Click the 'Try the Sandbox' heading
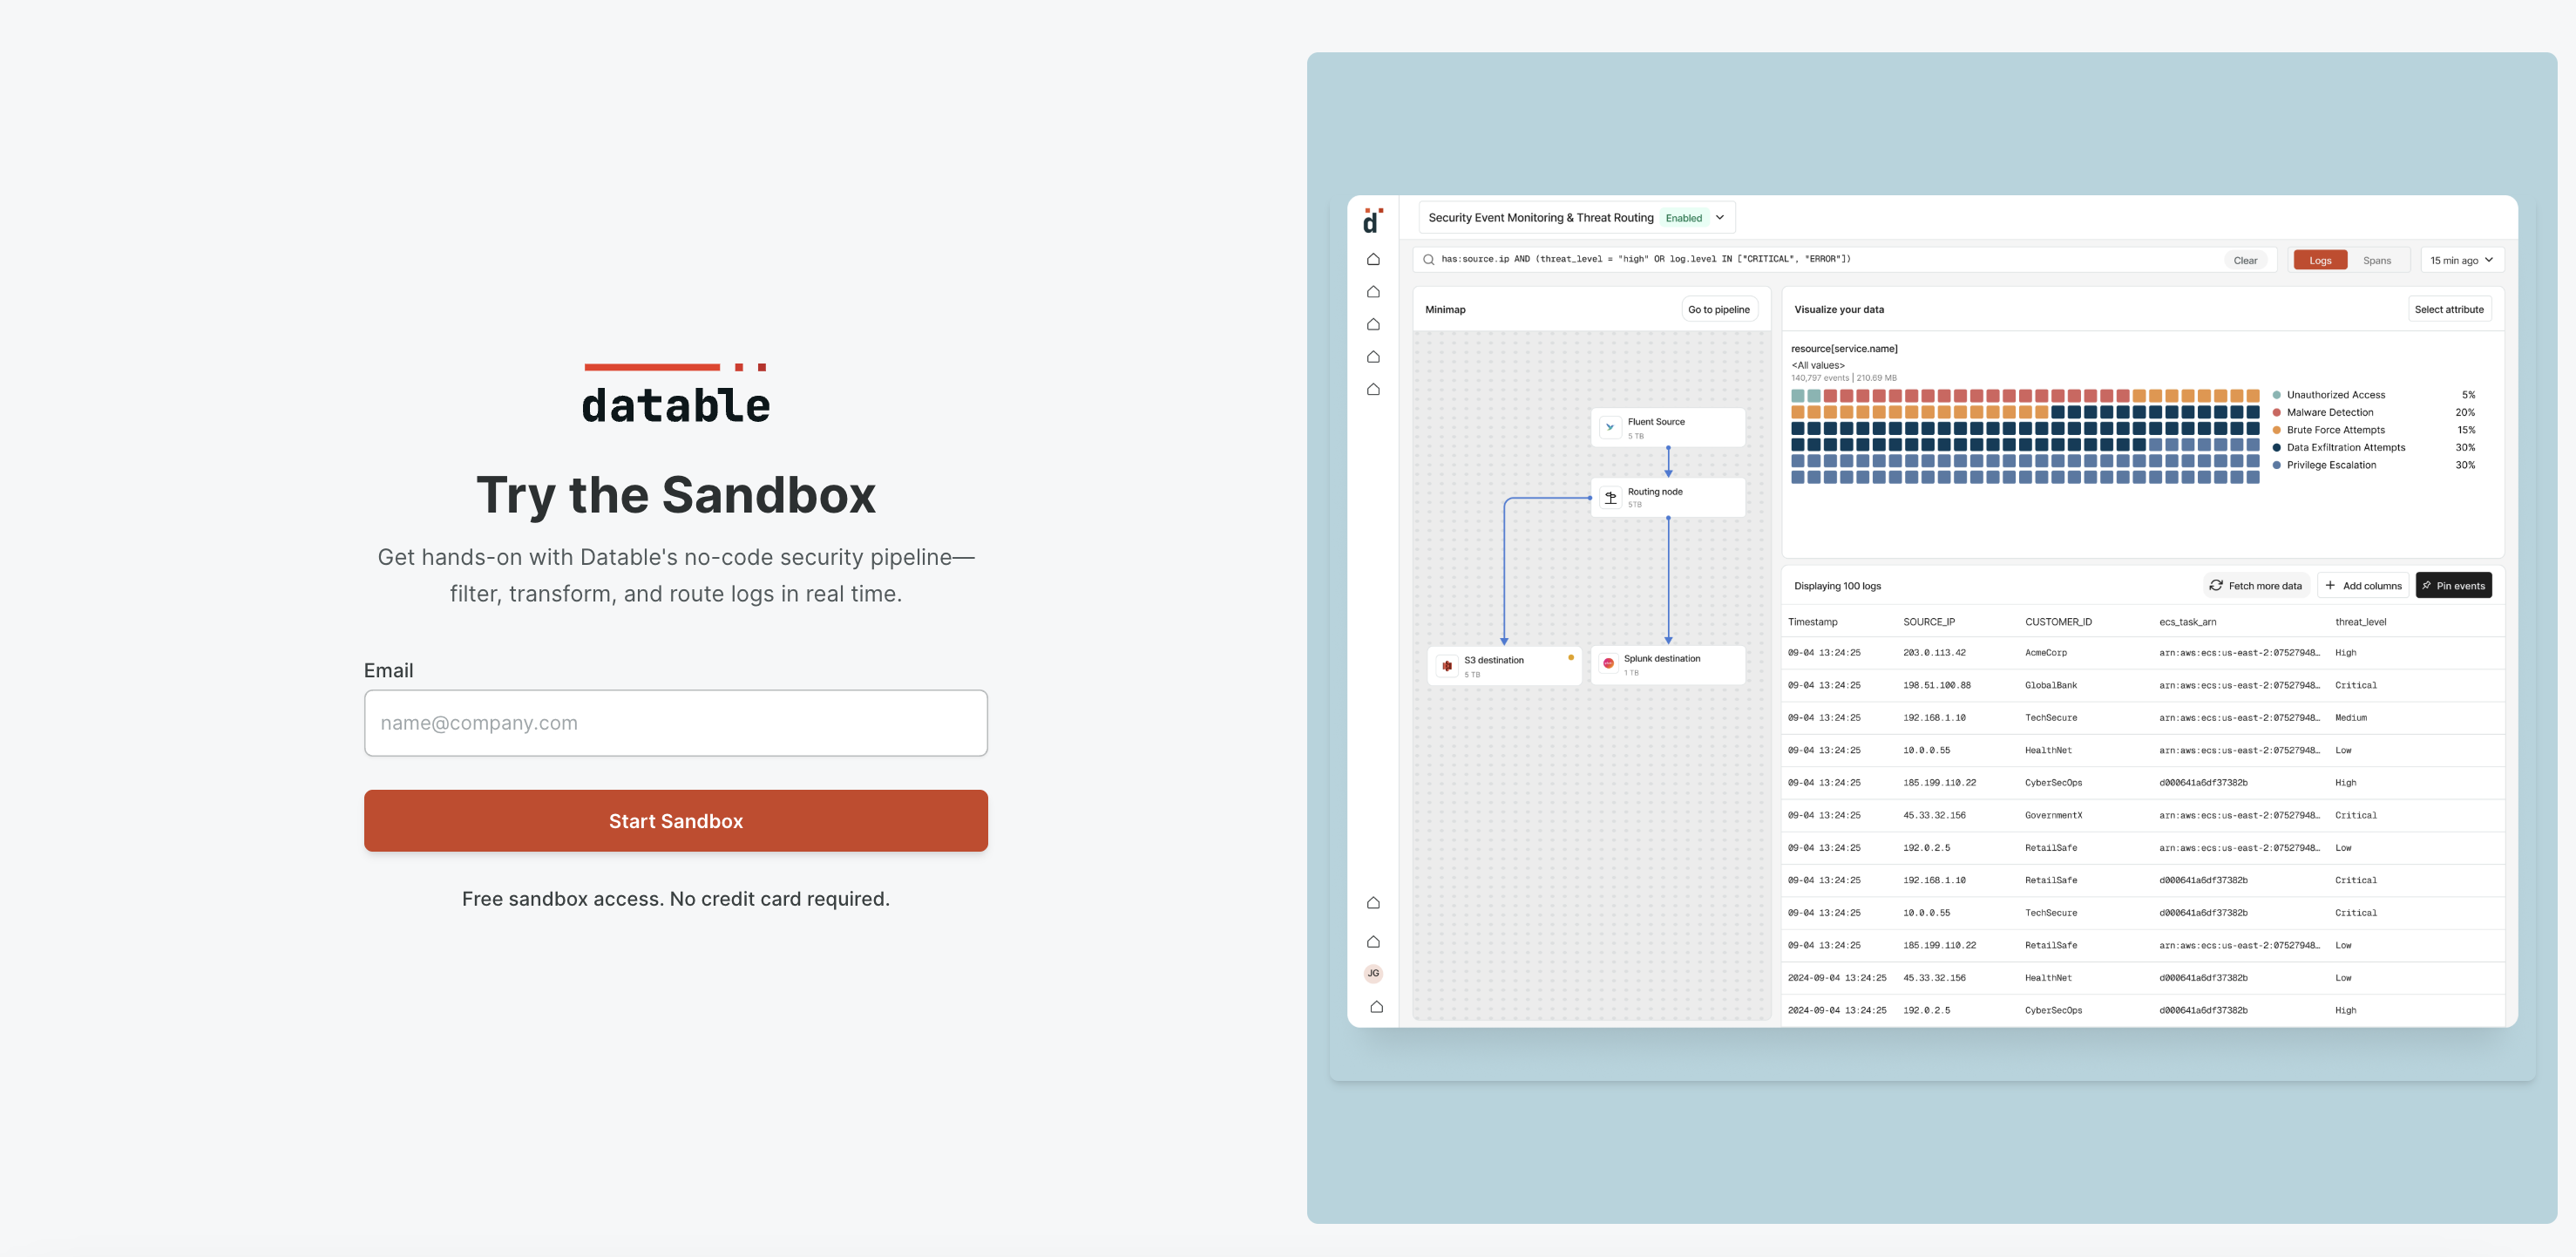The image size is (2576, 1257). click(676, 495)
